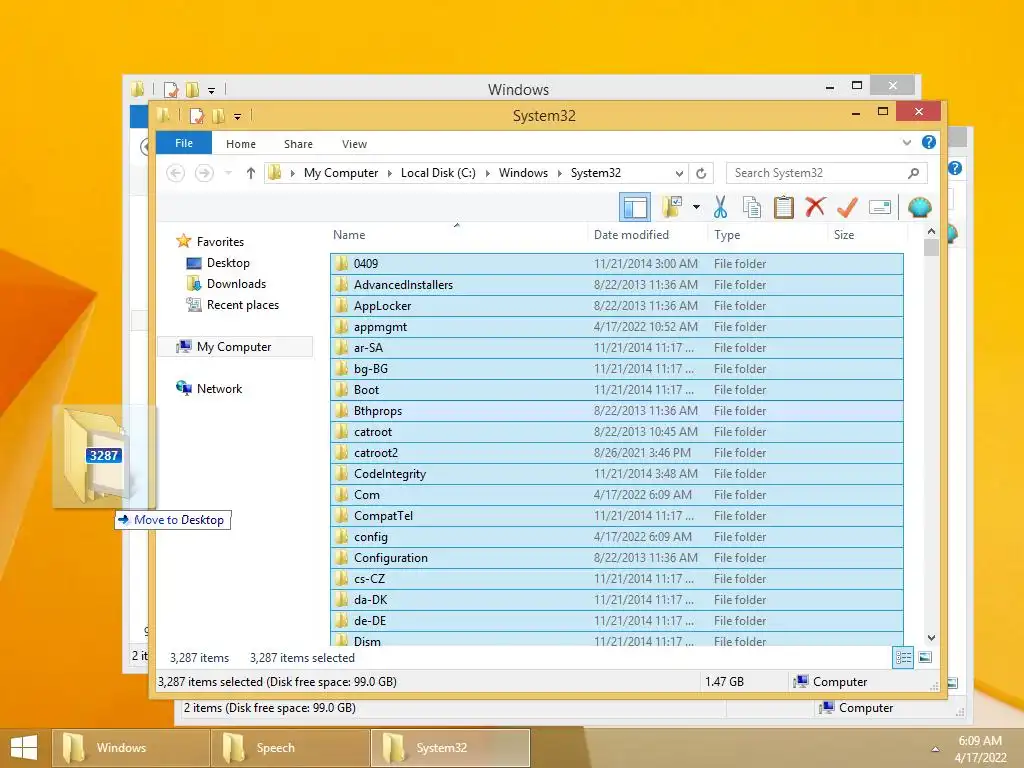Select Network in the navigation pane
The image size is (1024, 768).
point(219,389)
